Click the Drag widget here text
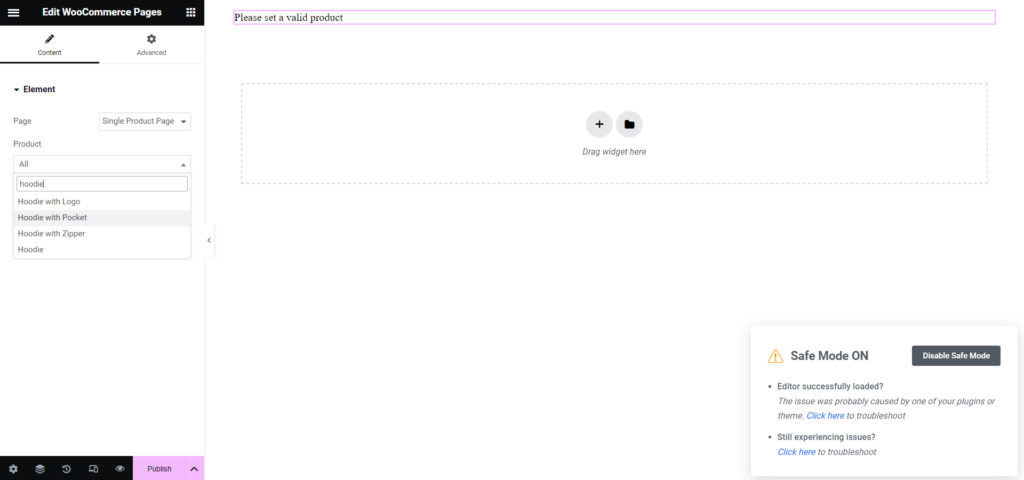1024x480 pixels. pyautogui.click(x=614, y=152)
